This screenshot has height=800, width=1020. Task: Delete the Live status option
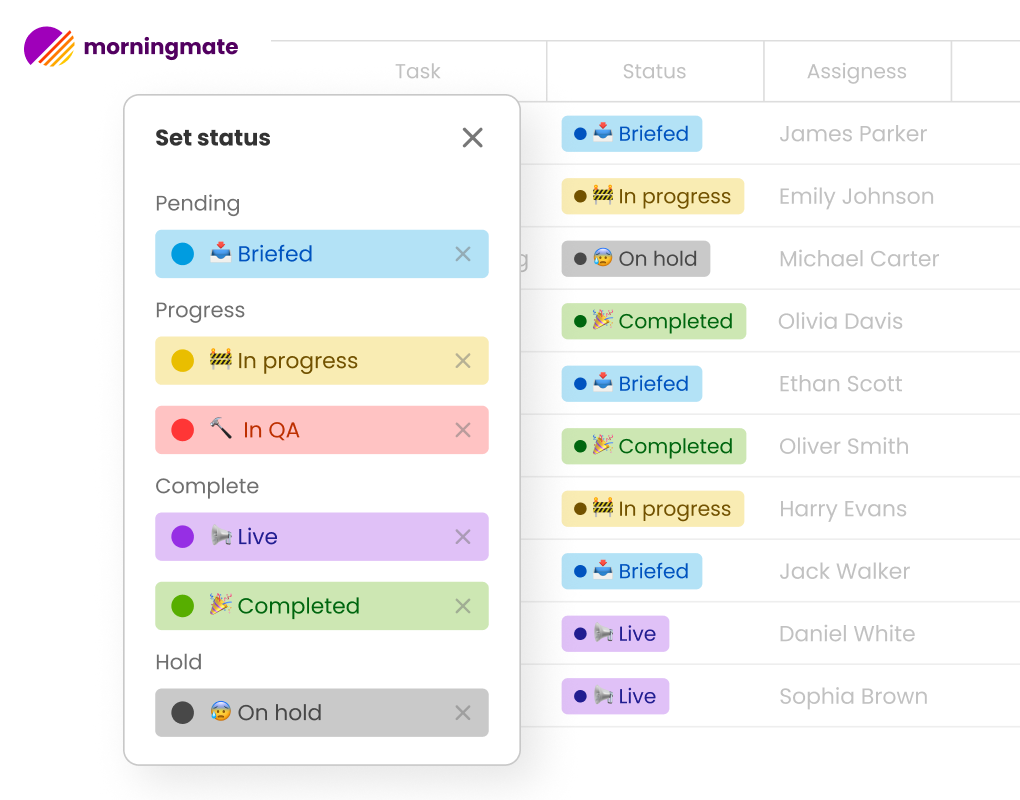click(463, 537)
